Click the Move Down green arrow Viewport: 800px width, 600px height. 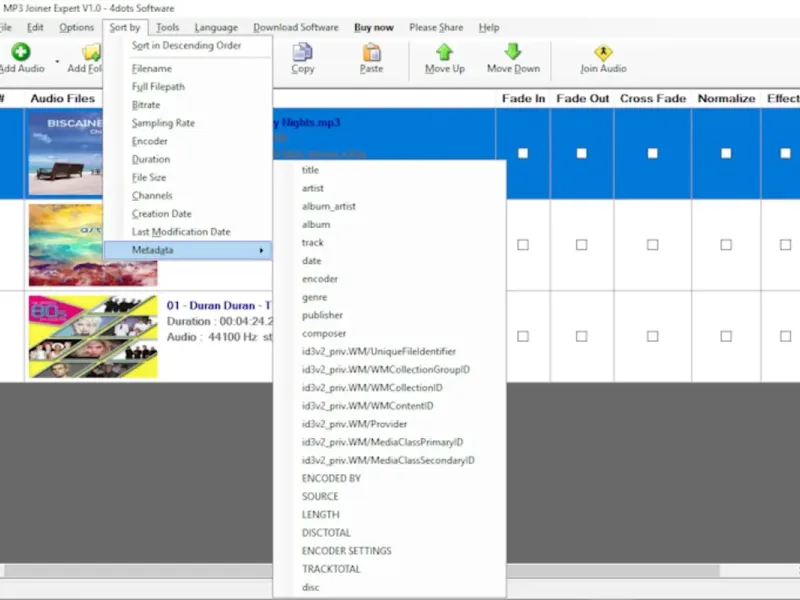(x=513, y=52)
